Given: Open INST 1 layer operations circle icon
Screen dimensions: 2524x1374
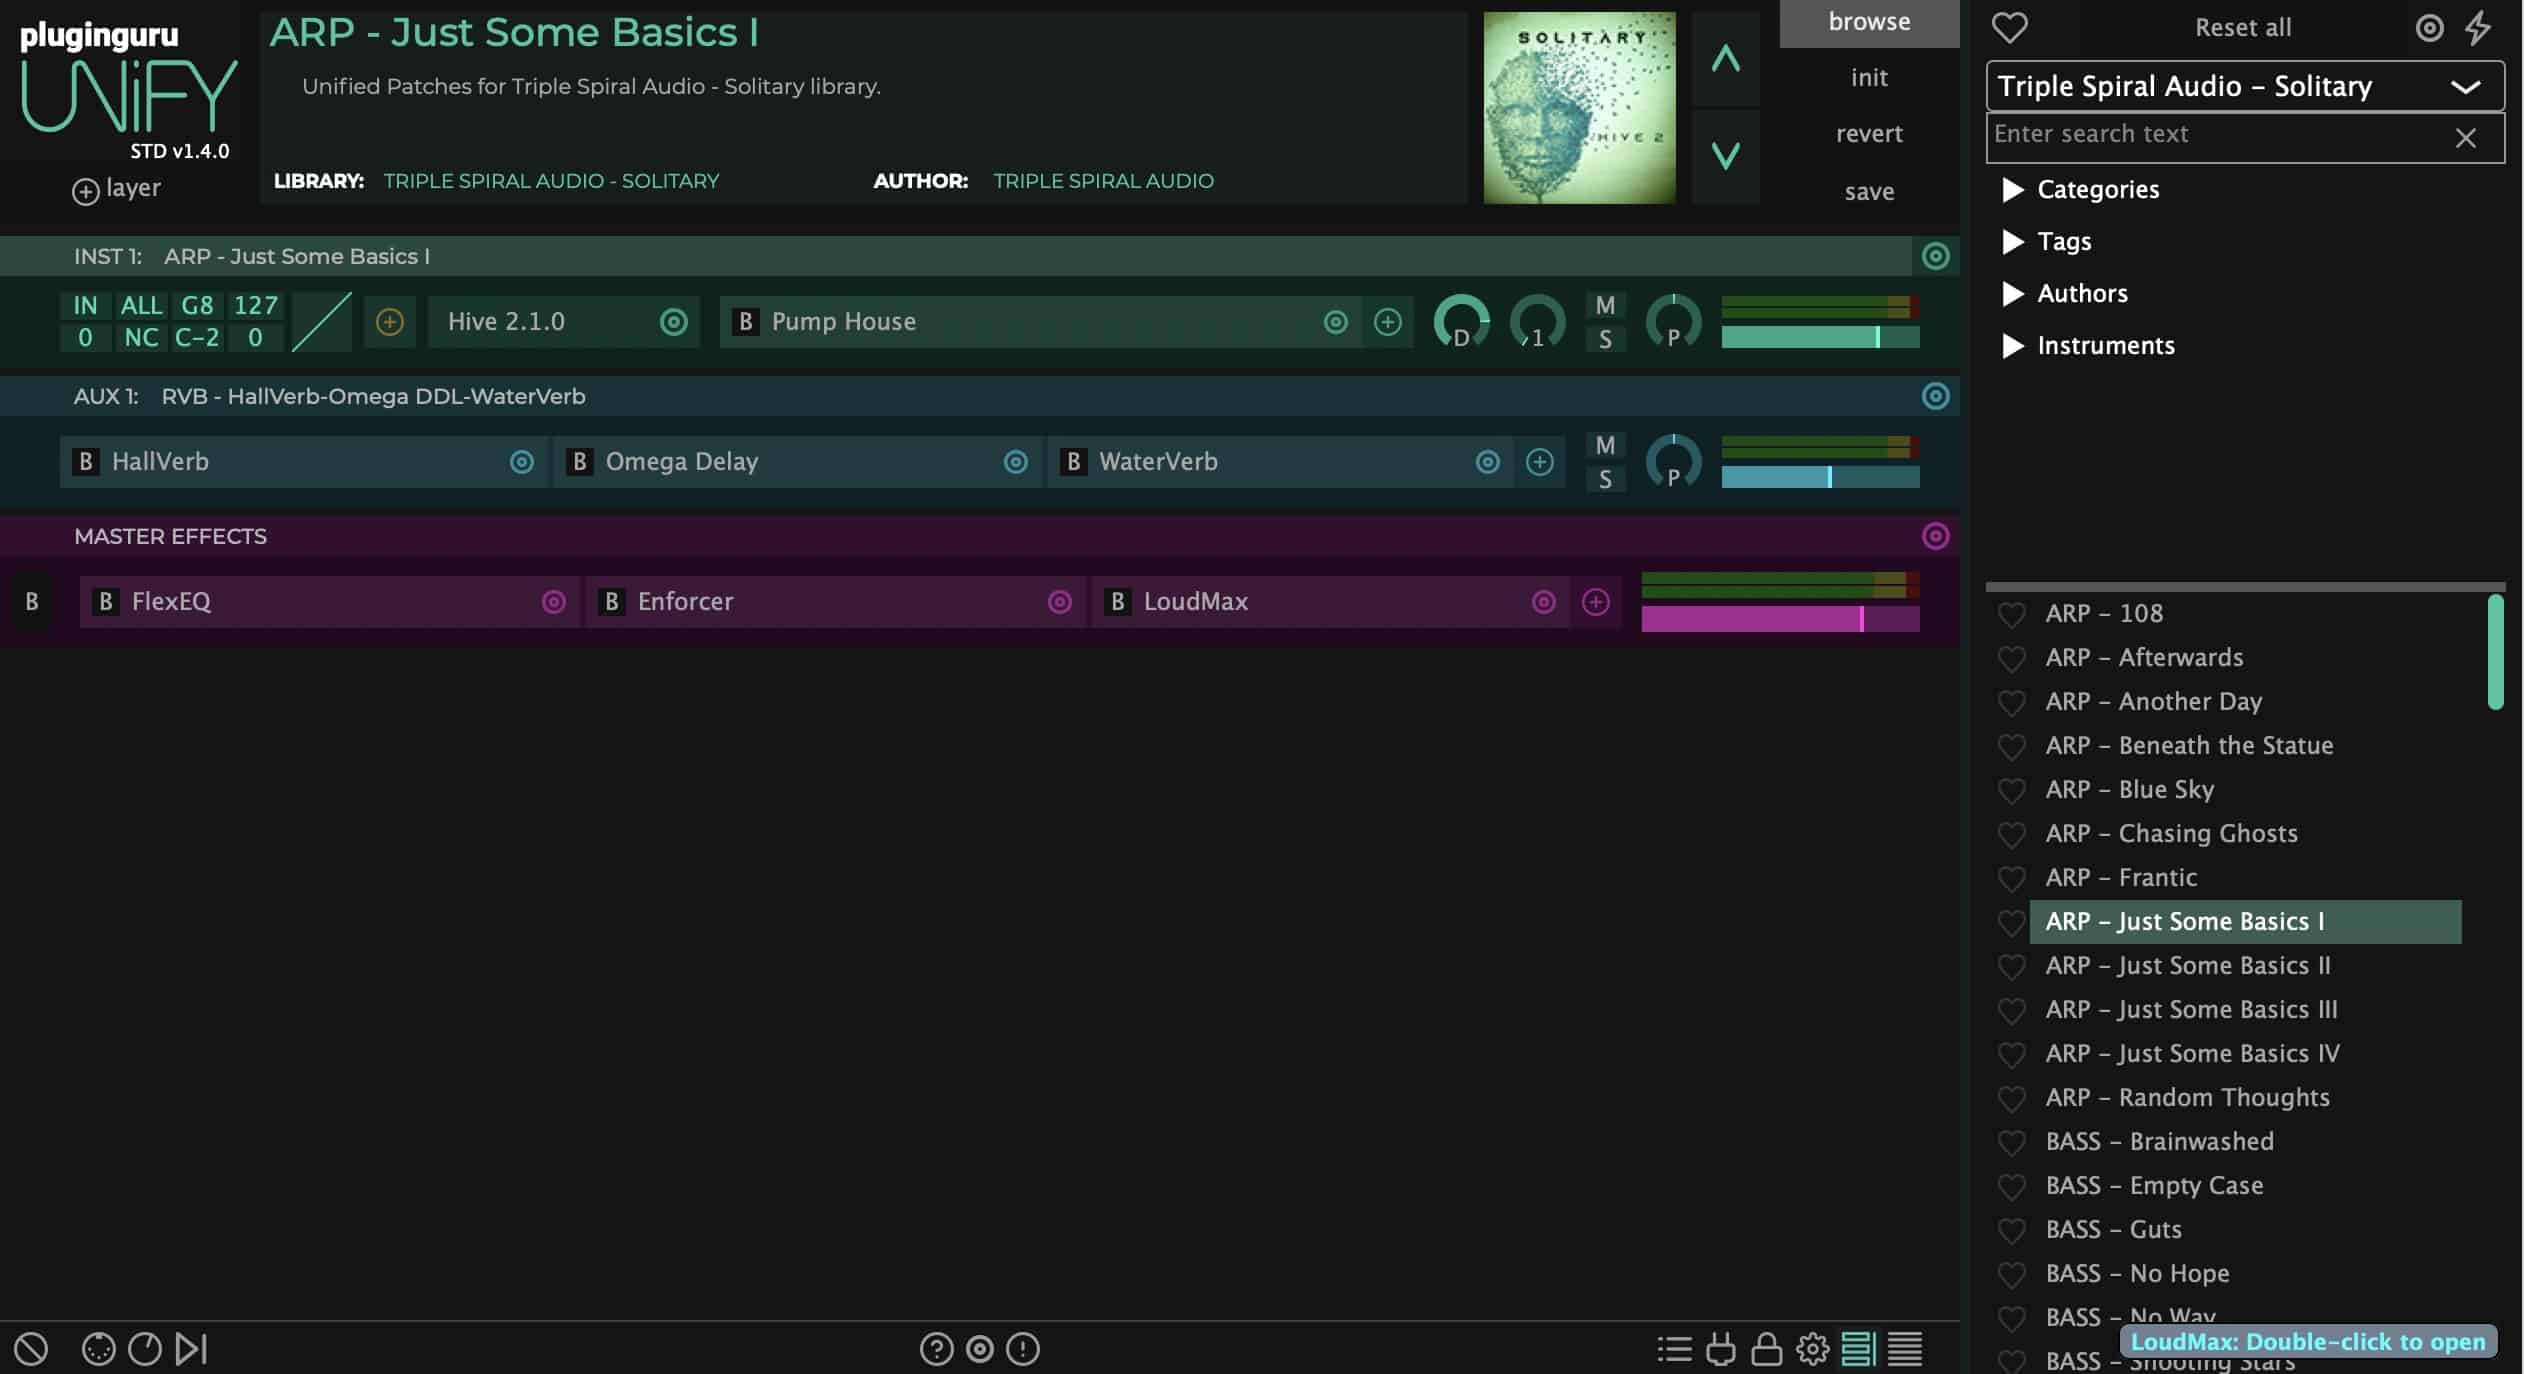Looking at the screenshot, I should click(1935, 256).
